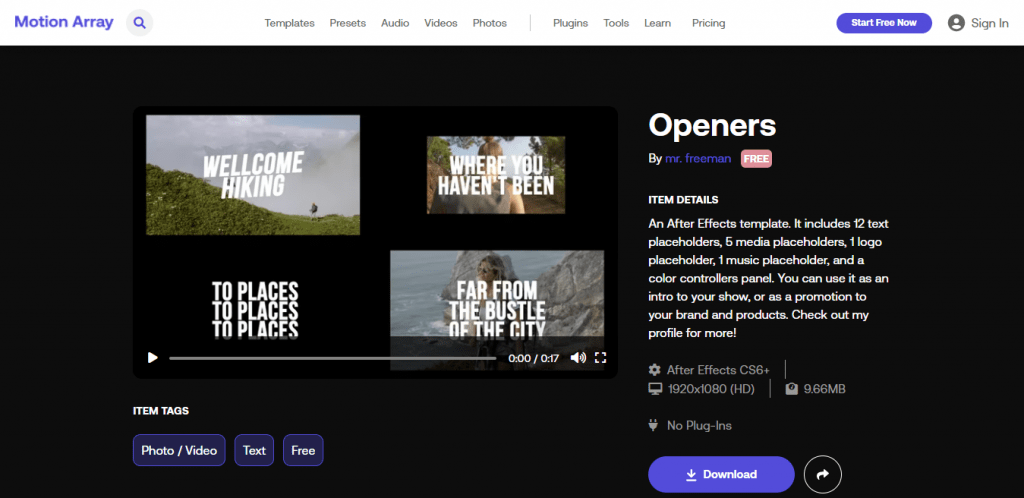Download the Openers template
Screen dimensions: 1024x498
[x=721, y=475]
